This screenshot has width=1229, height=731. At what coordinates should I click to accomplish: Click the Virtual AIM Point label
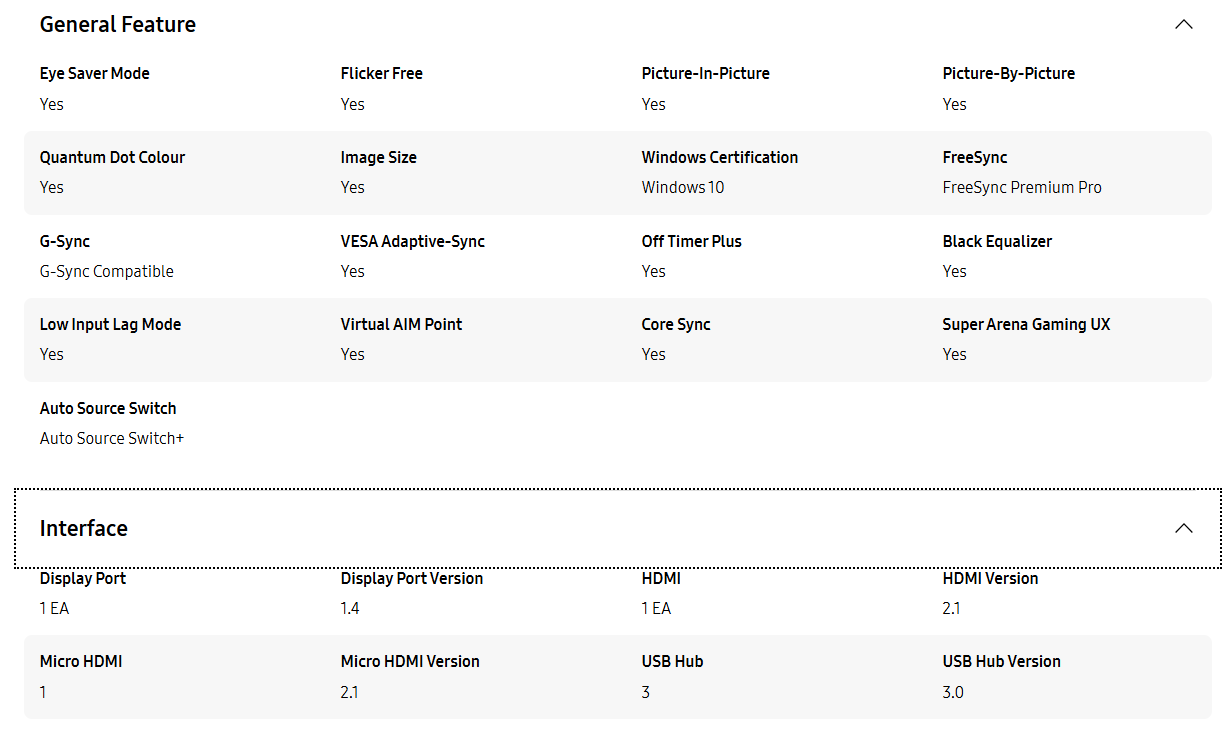[x=401, y=324]
